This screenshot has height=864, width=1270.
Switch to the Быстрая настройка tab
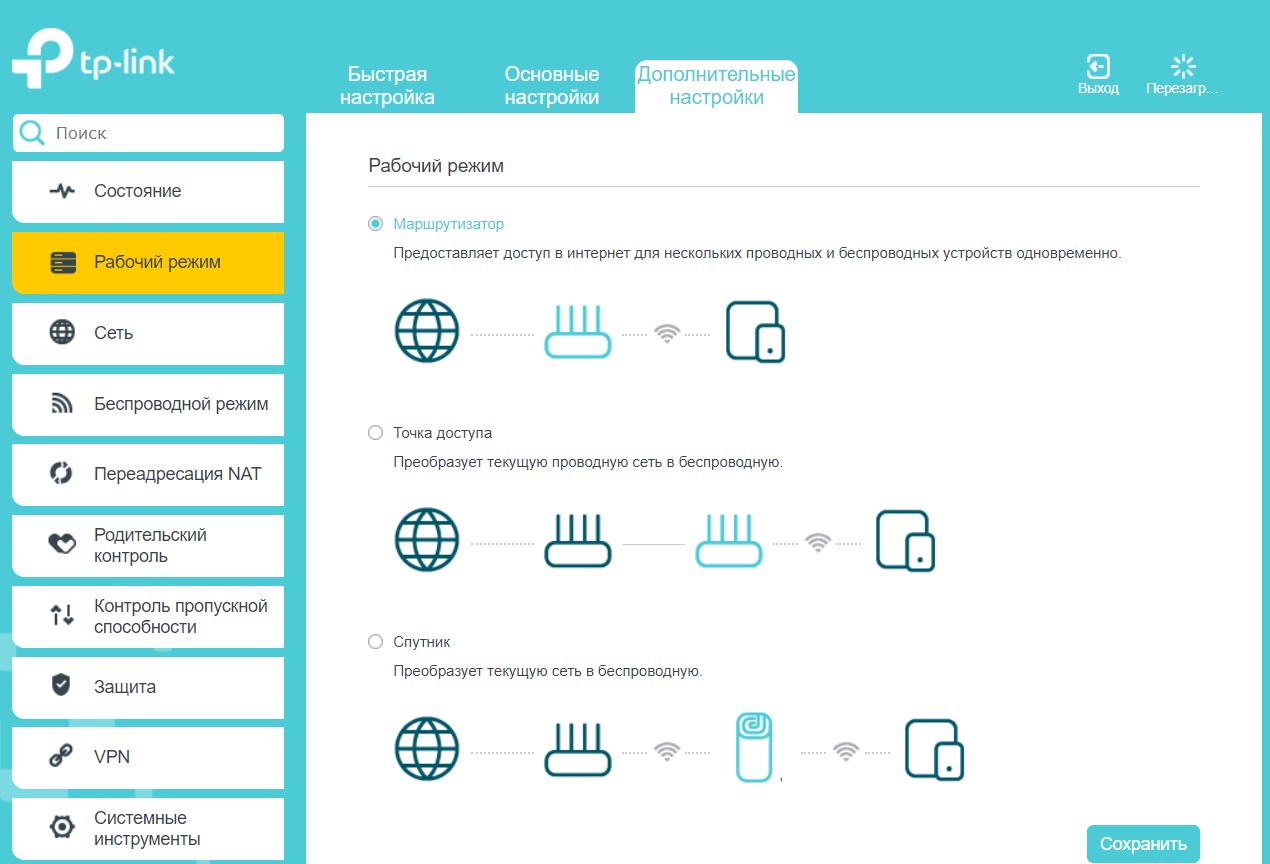tap(387, 86)
